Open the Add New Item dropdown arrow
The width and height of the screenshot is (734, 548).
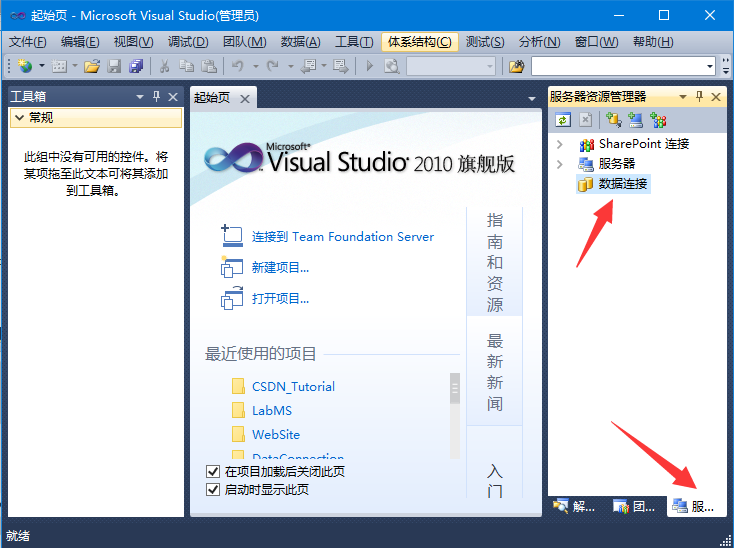[x=75, y=66]
